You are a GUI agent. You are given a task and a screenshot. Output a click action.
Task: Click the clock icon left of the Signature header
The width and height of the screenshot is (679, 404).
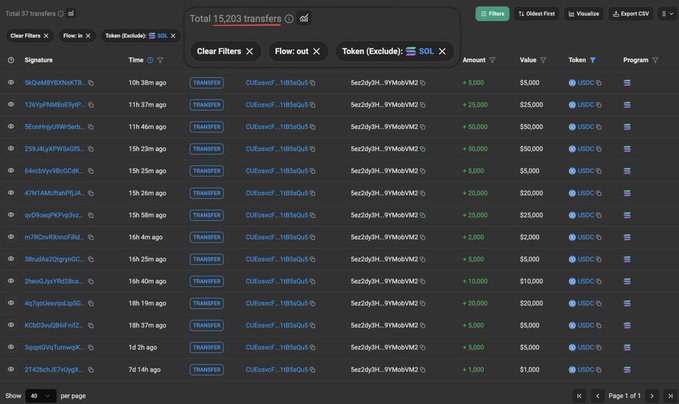[x=11, y=60]
